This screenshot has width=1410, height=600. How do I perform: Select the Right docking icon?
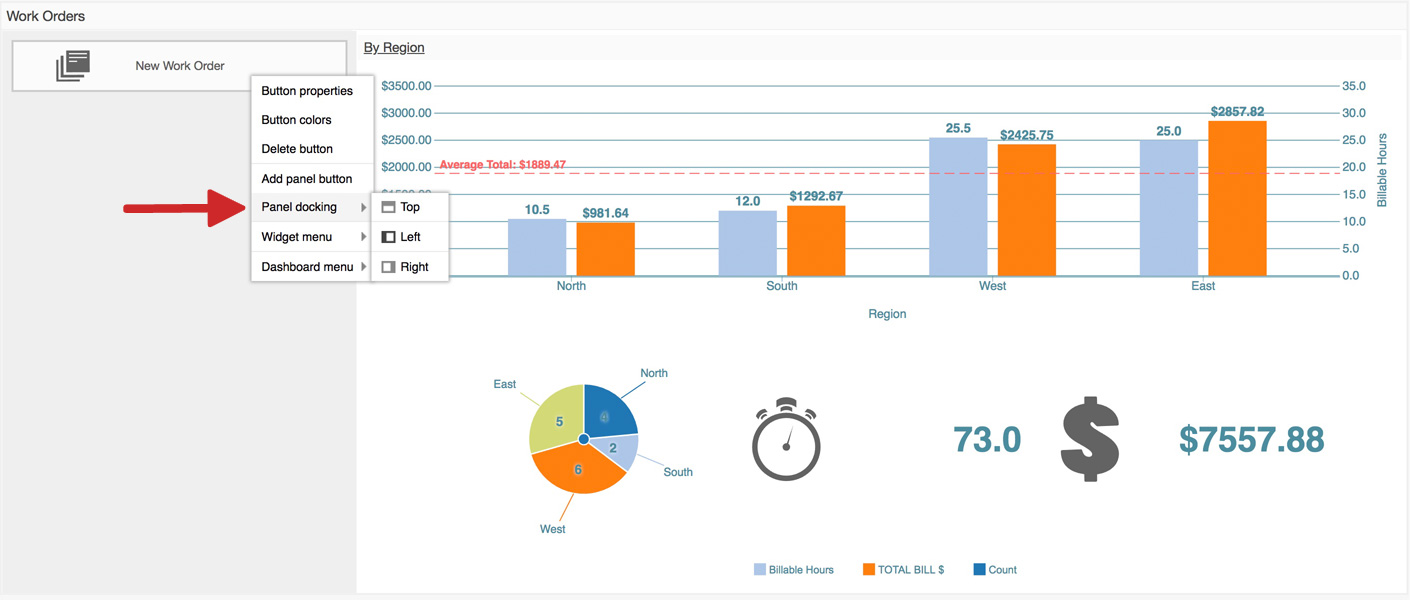(x=389, y=267)
